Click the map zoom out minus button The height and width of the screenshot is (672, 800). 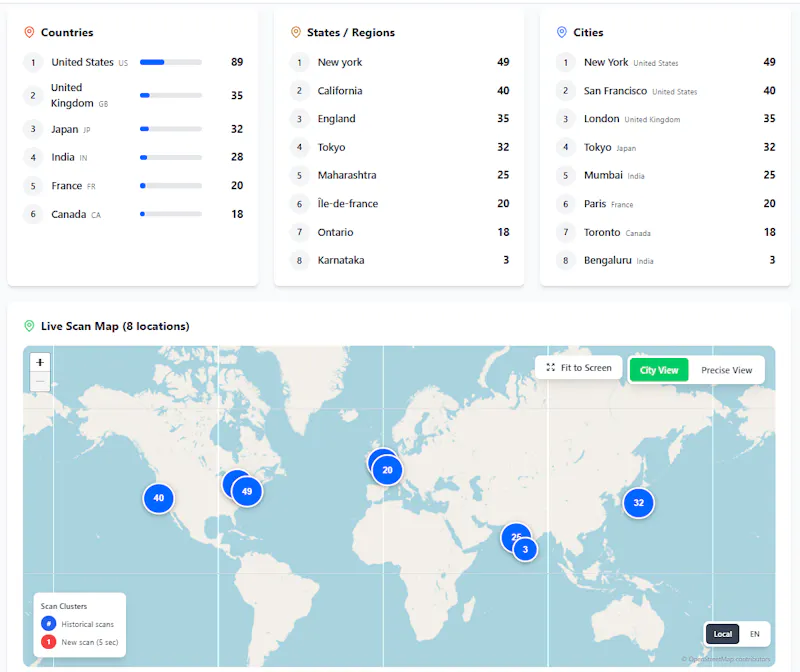40,382
